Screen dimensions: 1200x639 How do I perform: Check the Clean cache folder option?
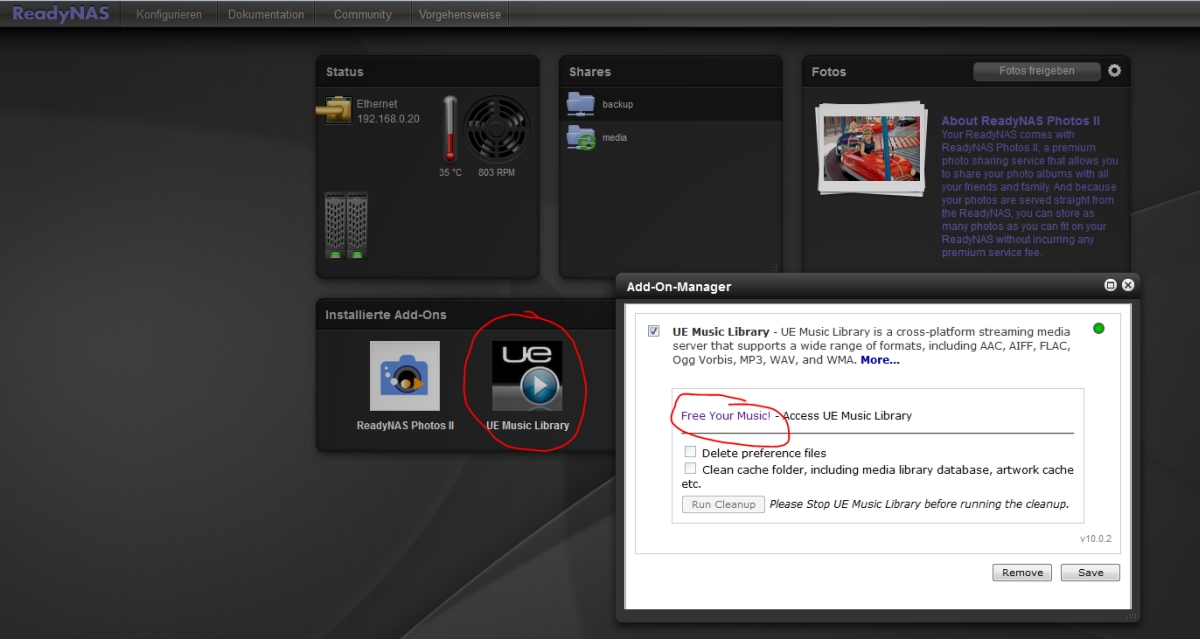[690, 468]
